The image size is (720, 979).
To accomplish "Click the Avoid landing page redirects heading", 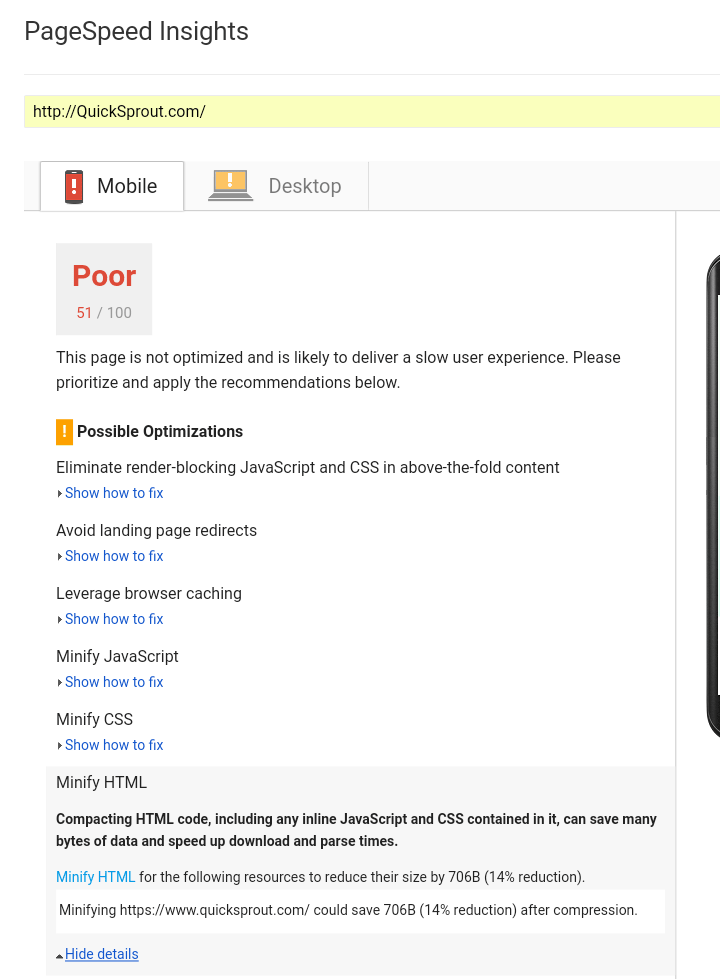I will click(156, 530).
